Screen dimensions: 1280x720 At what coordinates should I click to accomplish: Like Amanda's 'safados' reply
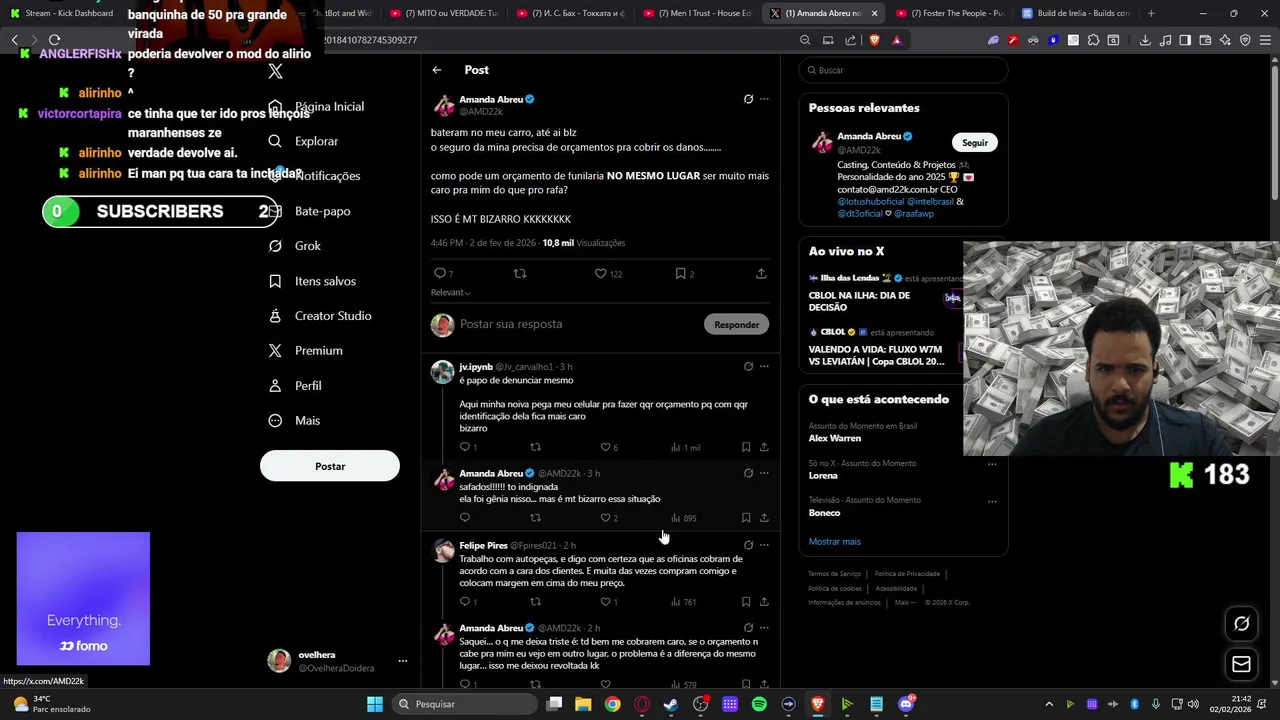605,518
